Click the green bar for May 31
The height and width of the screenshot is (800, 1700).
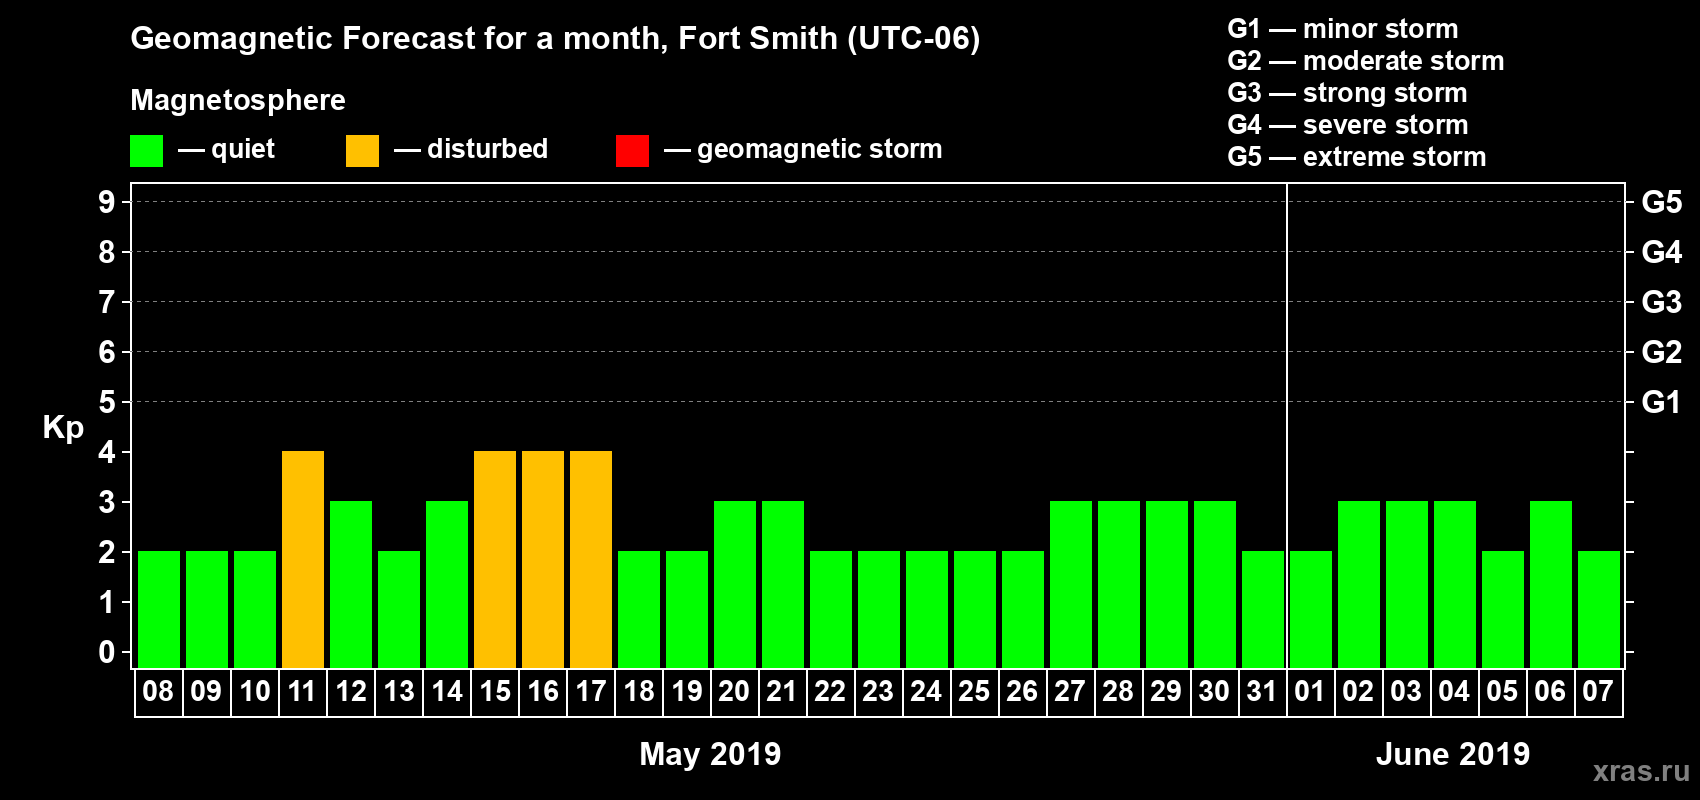(x=1263, y=610)
